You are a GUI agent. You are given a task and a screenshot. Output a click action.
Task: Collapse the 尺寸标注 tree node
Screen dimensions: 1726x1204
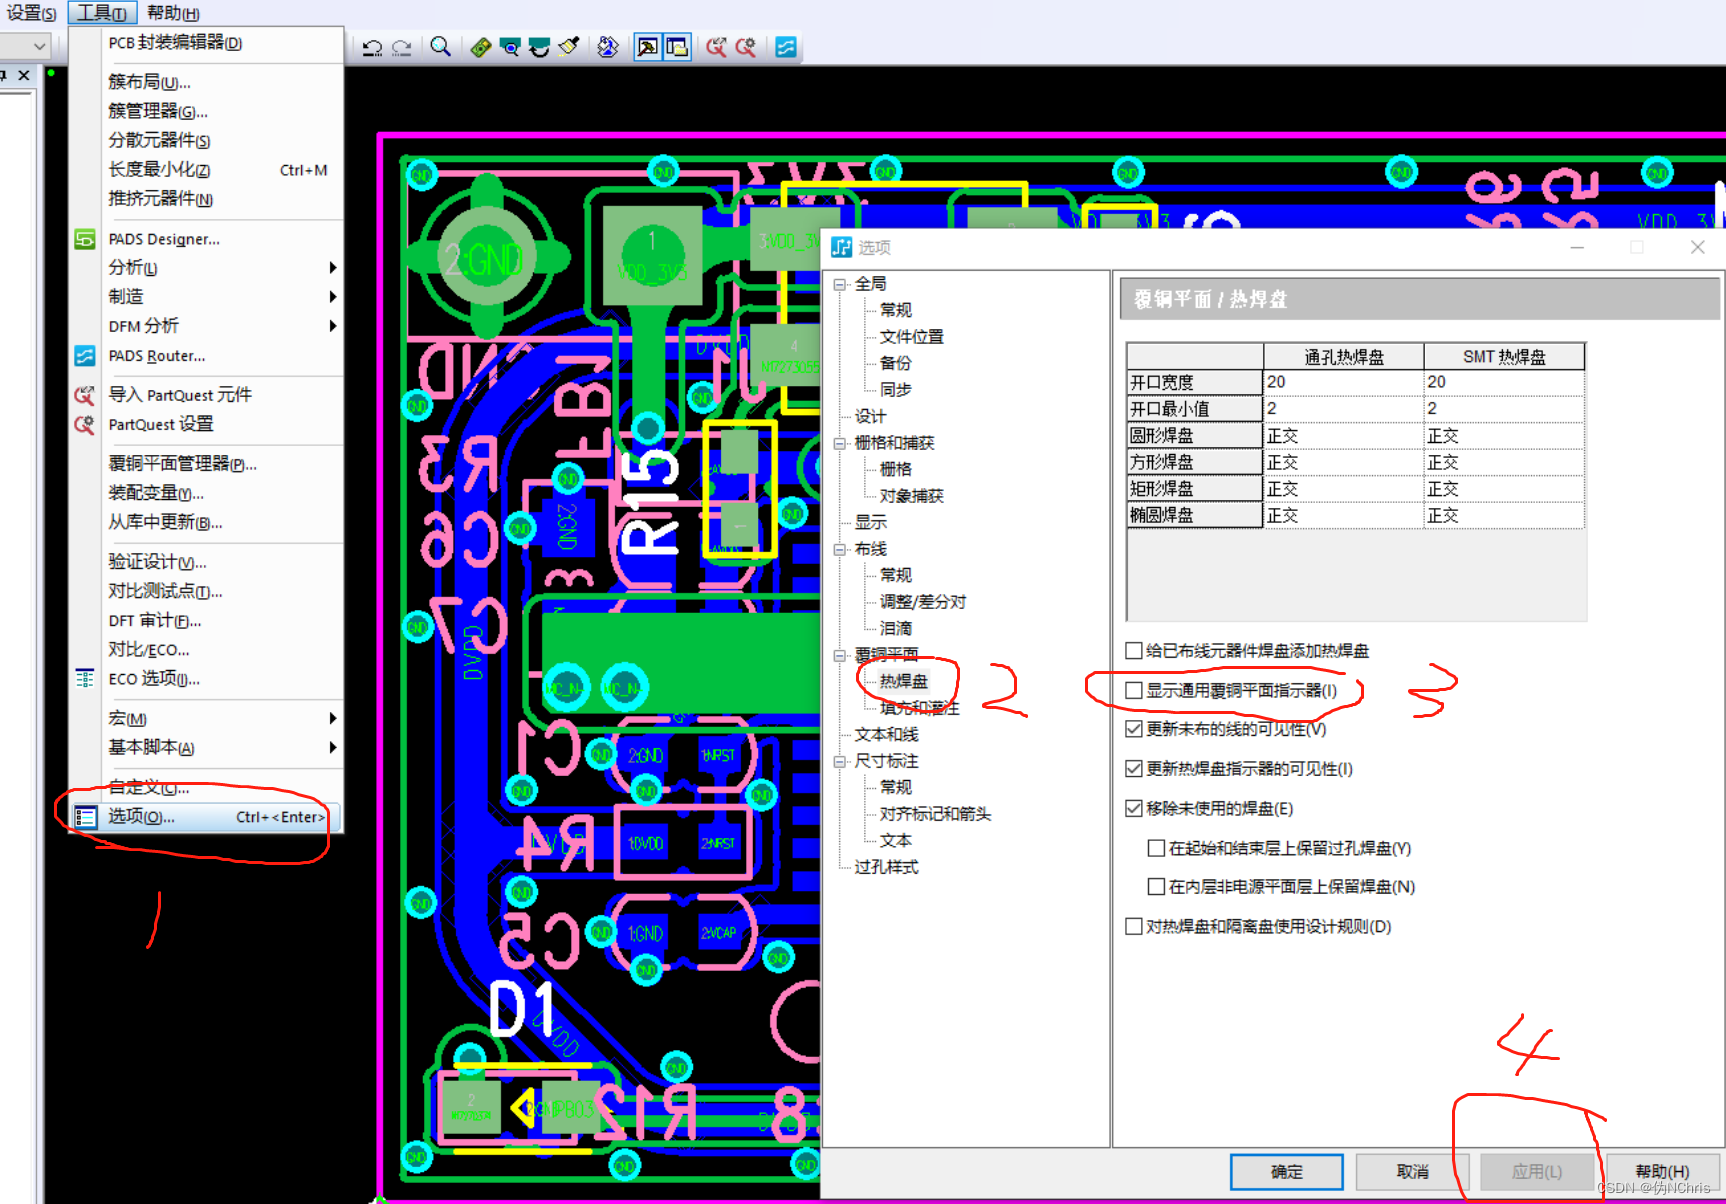tap(840, 761)
